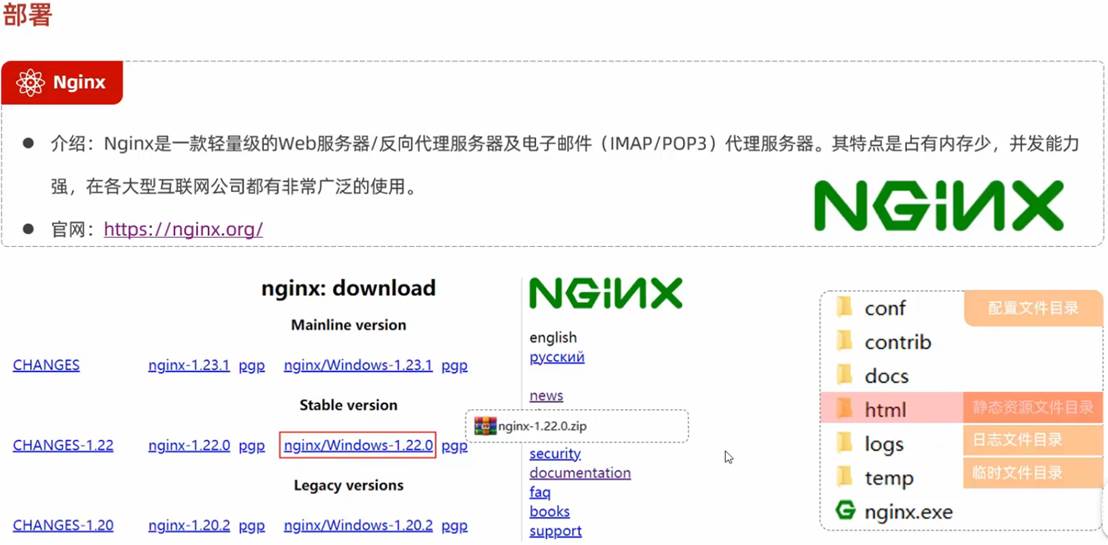Select the nginx.exe file name

[909, 512]
